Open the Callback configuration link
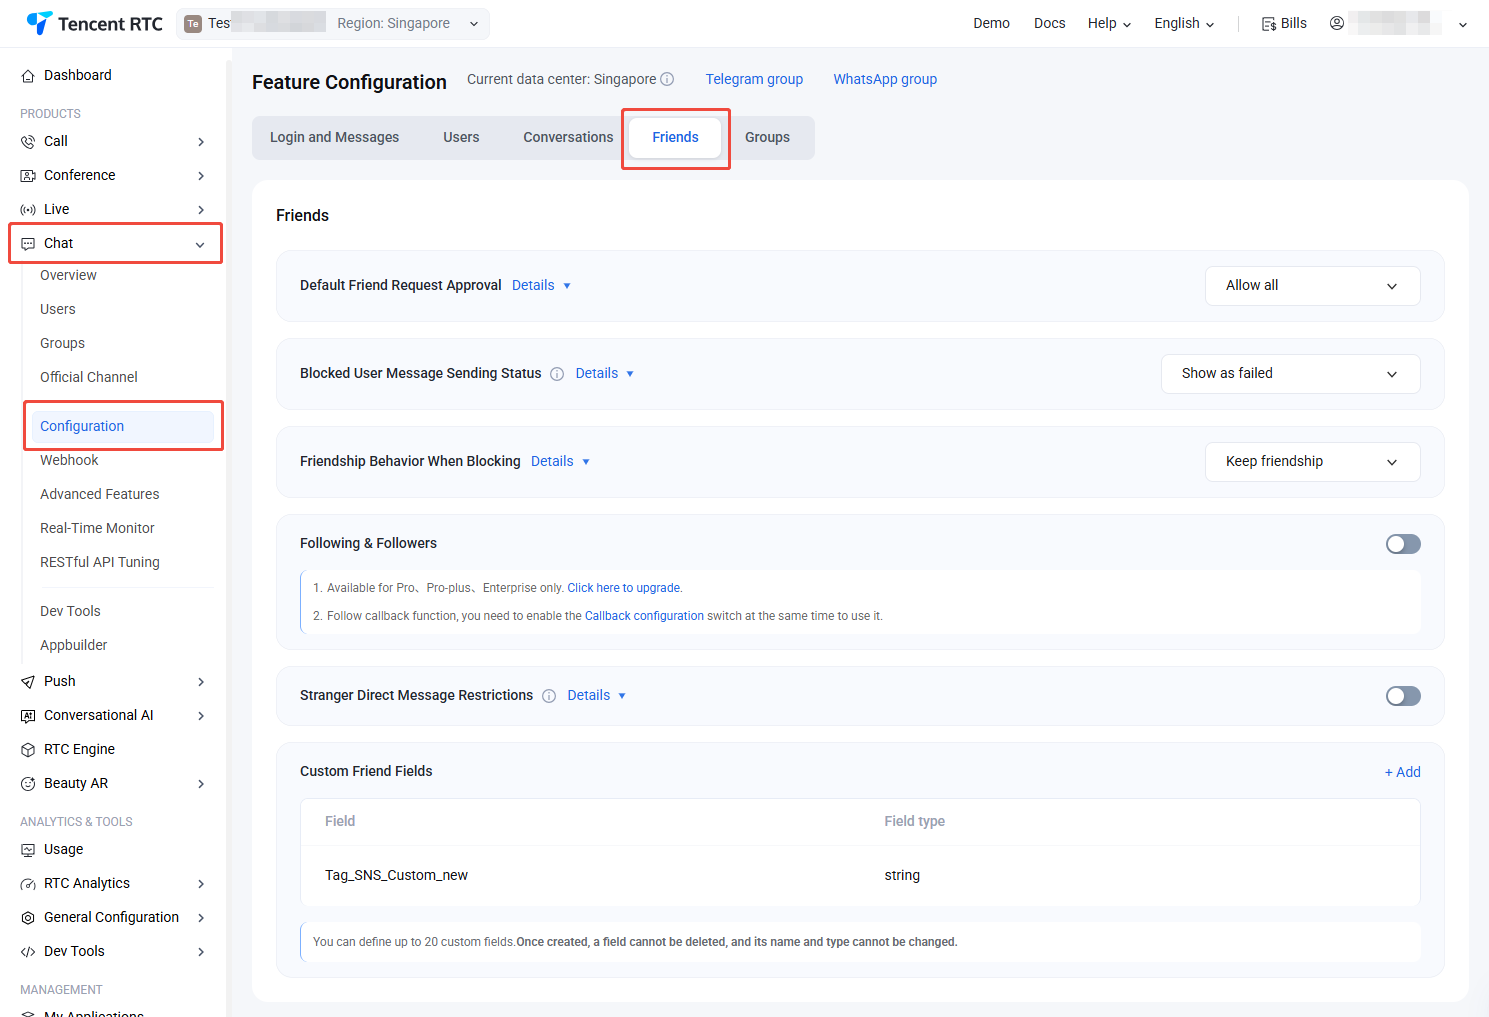This screenshot has width=1489, height=1017. [x=644, y=616]
